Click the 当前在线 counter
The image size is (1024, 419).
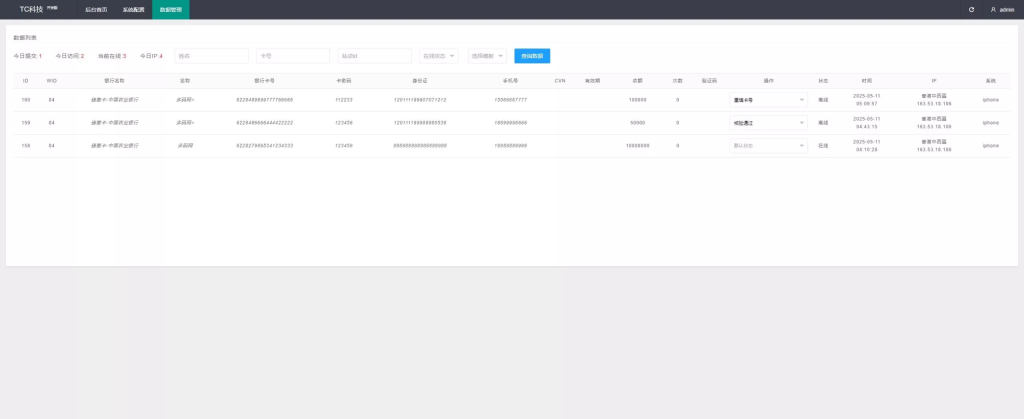tap(112, 56)
